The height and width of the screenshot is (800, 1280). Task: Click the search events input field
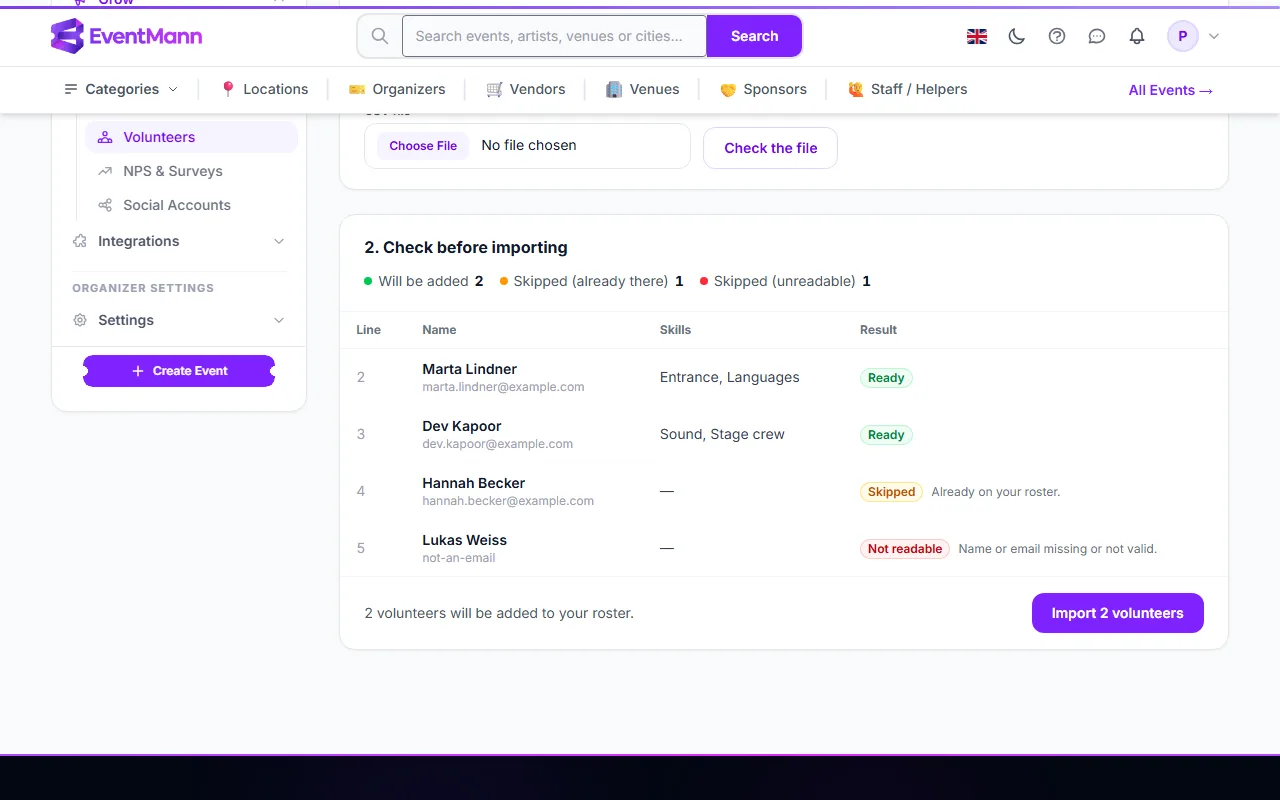pyautogui.click(x=554, y=36)
